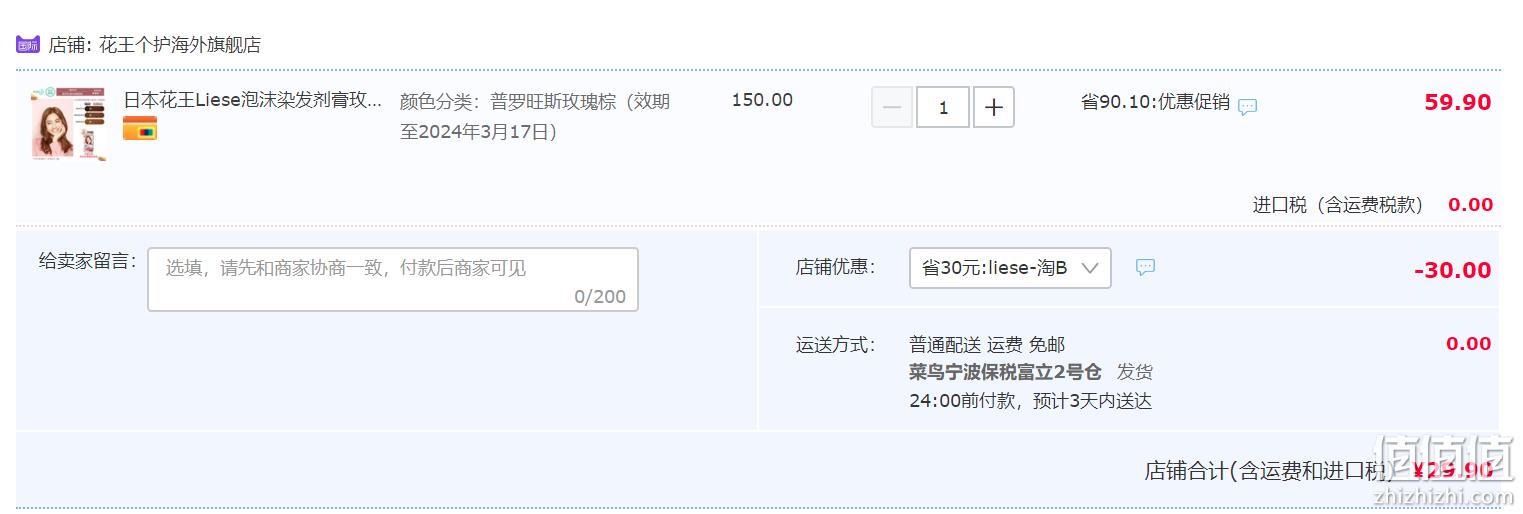1523x514 pixels.
Task: Open the Liese hair dye product thumbnail
Action: (69, 123)
